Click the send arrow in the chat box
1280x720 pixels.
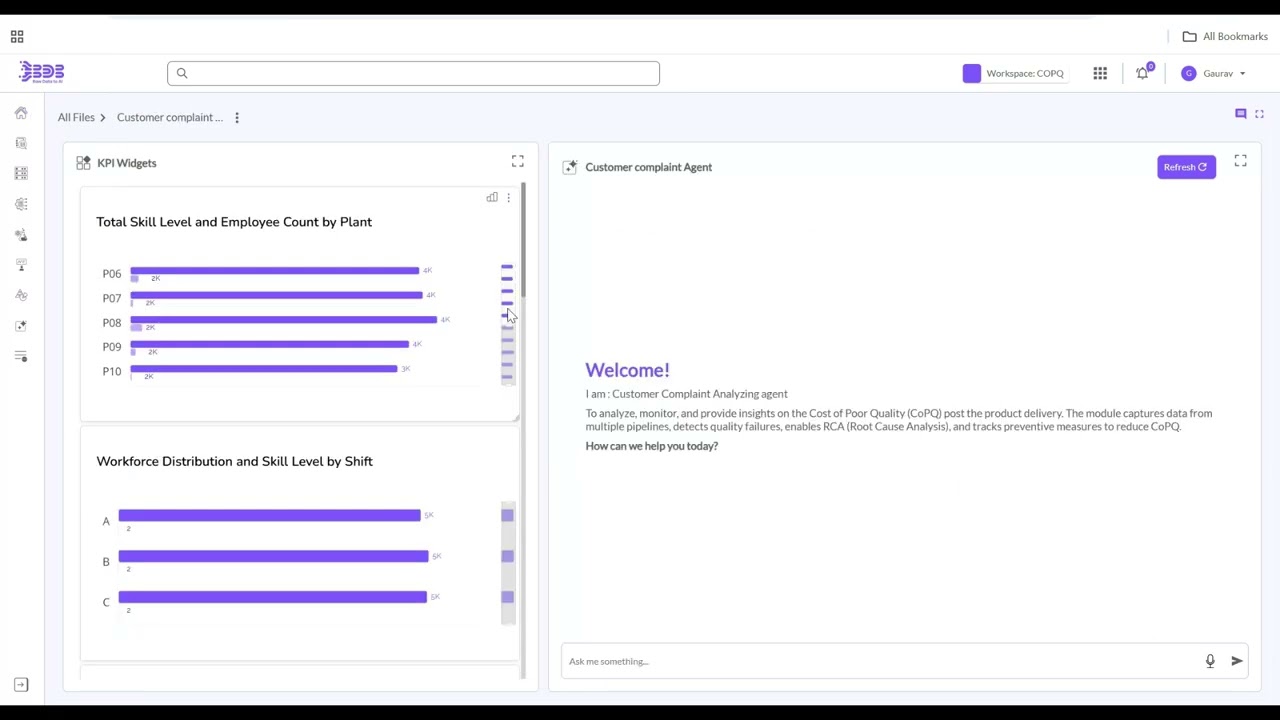coord(1237,661)
